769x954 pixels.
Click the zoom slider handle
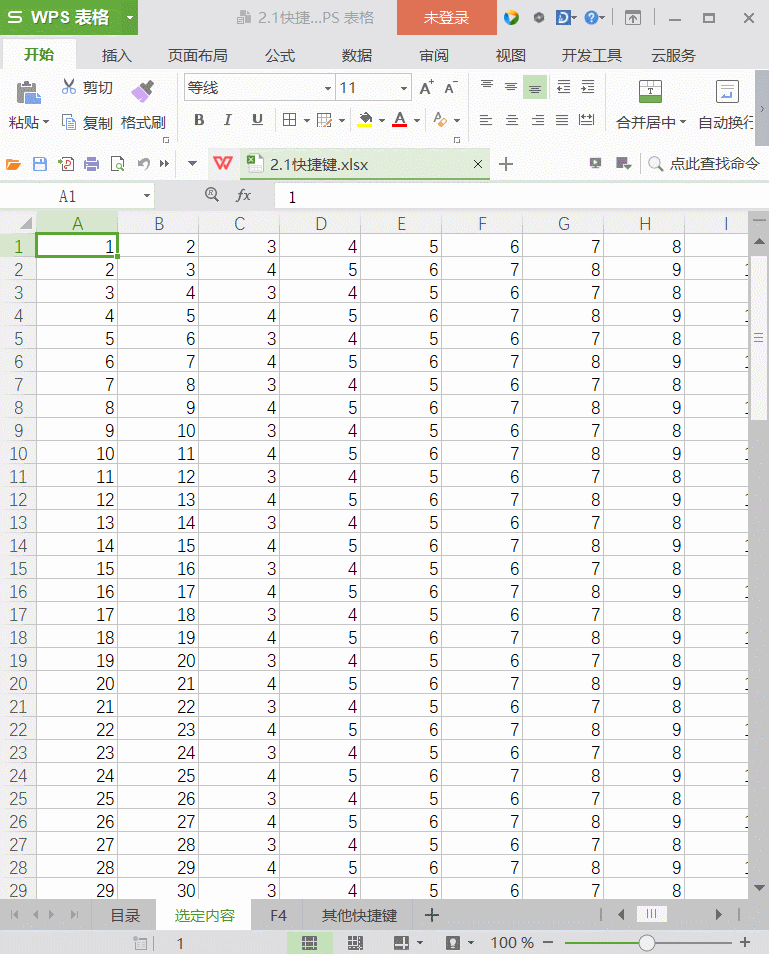[647, 942]
